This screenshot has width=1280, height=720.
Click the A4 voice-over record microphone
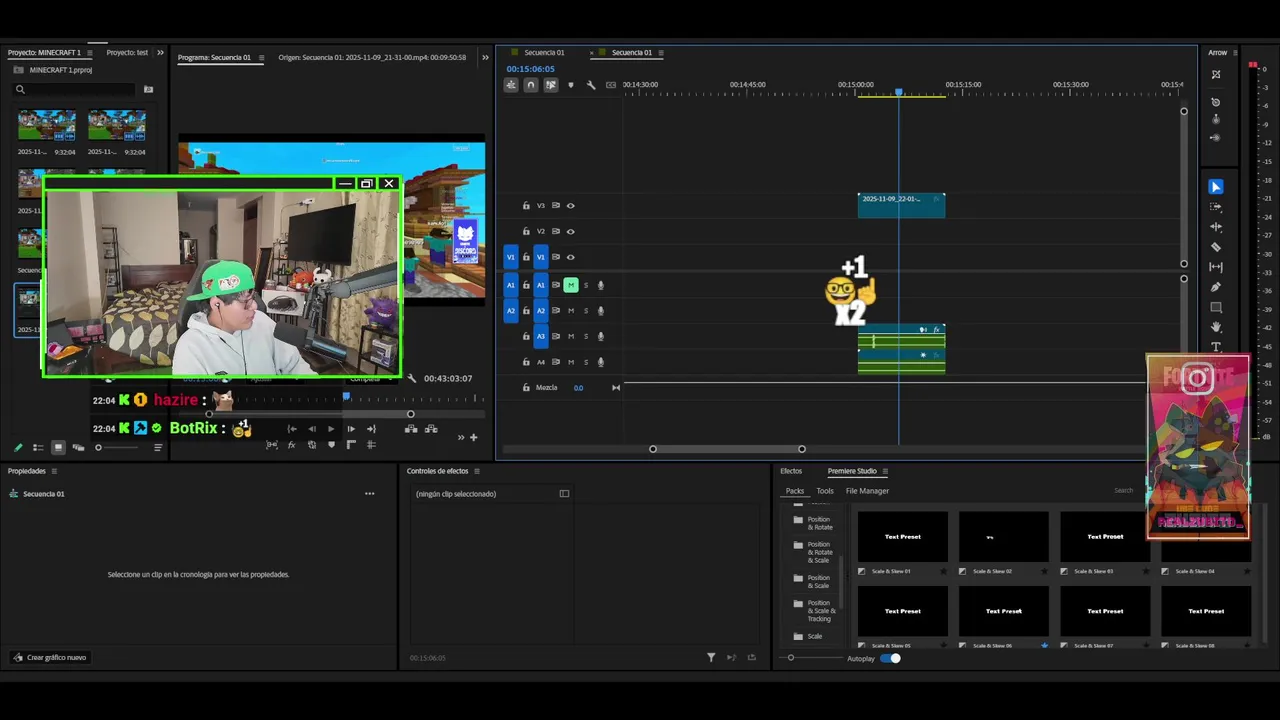(601, 362)
